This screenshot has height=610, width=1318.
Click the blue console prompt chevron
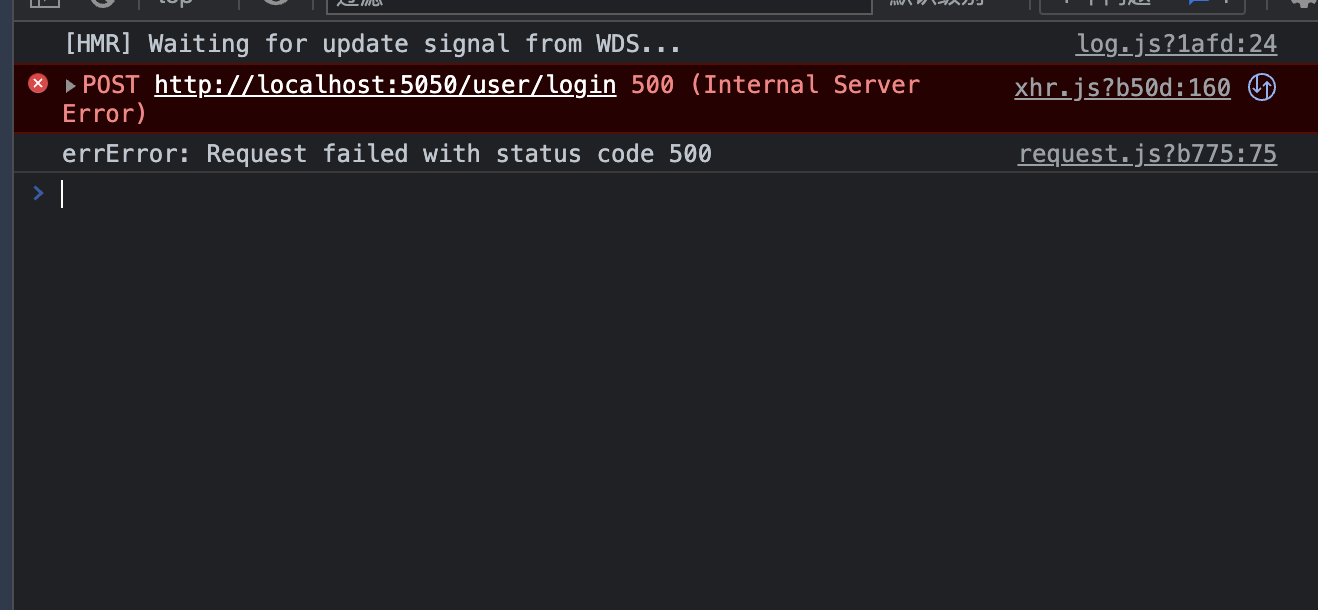[38, 193]
